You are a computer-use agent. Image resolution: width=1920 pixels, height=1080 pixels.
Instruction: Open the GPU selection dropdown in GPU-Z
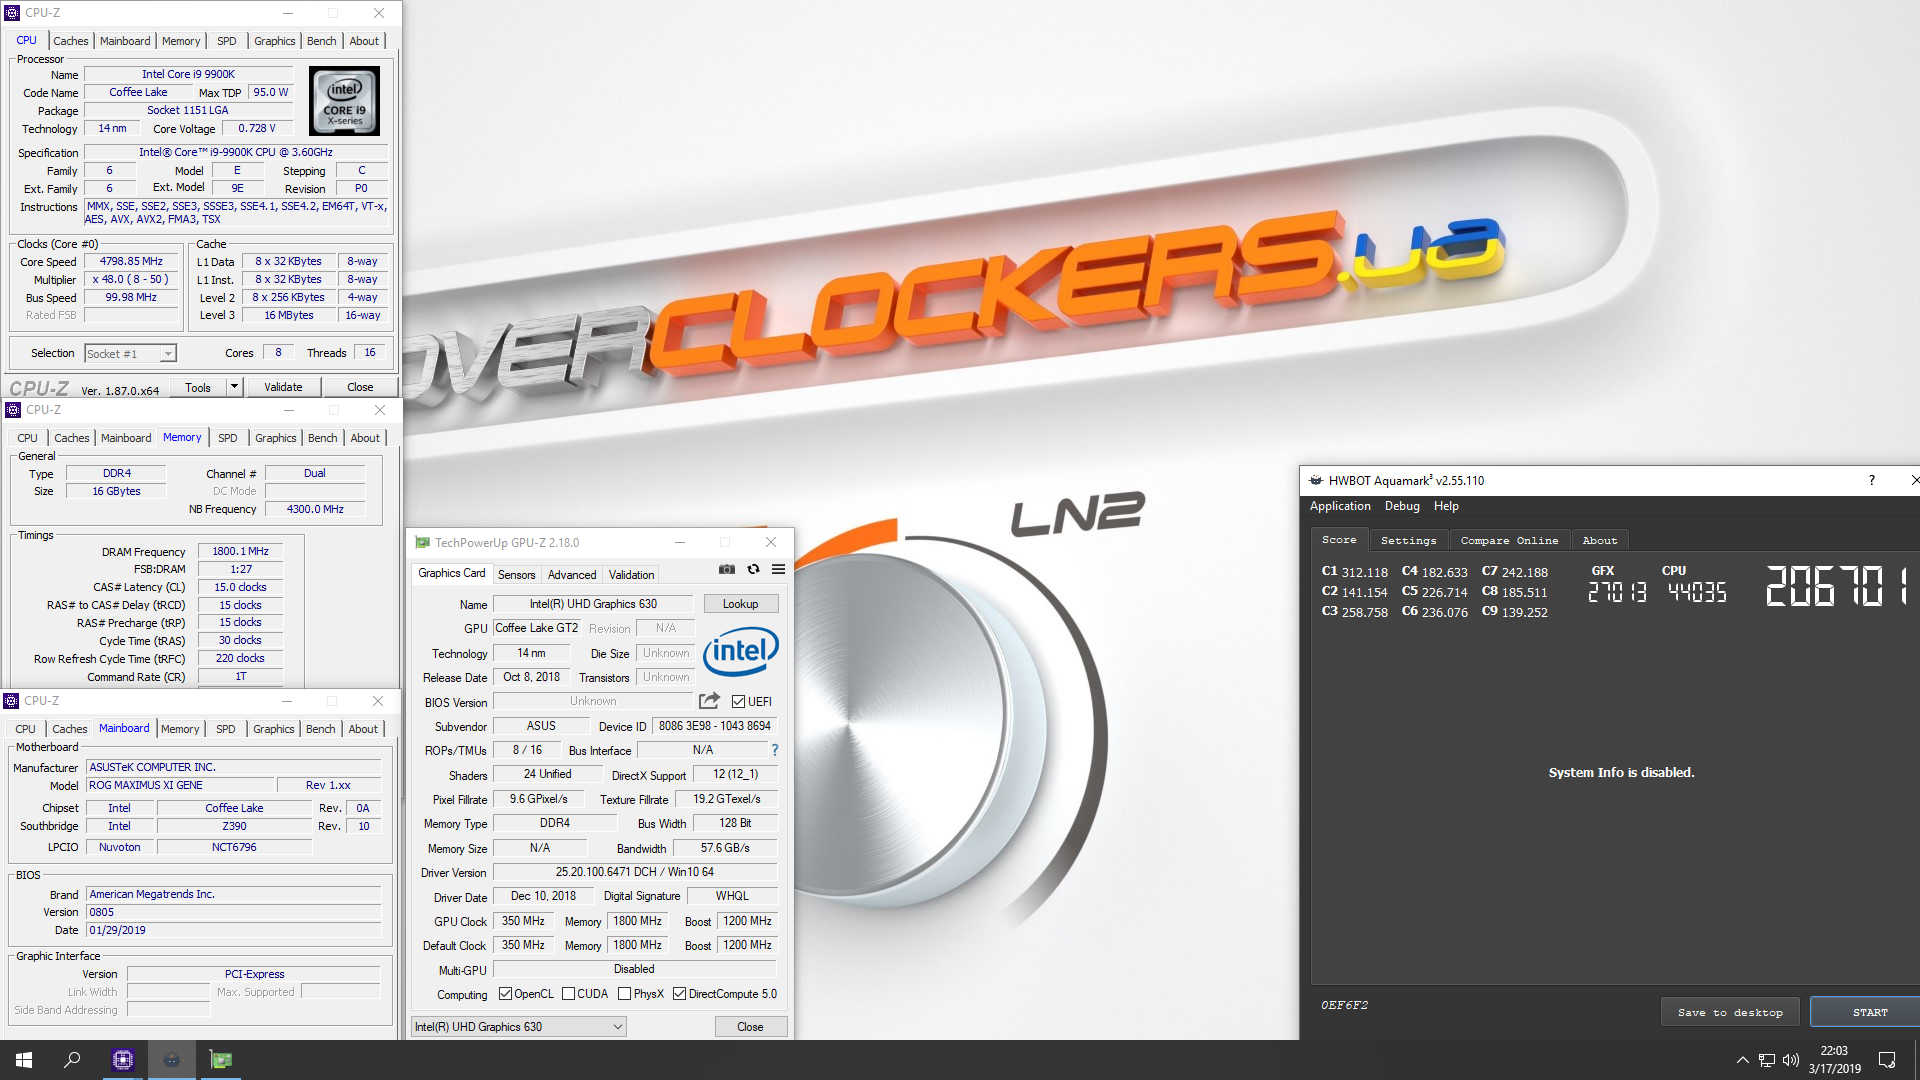point(519,1027)
